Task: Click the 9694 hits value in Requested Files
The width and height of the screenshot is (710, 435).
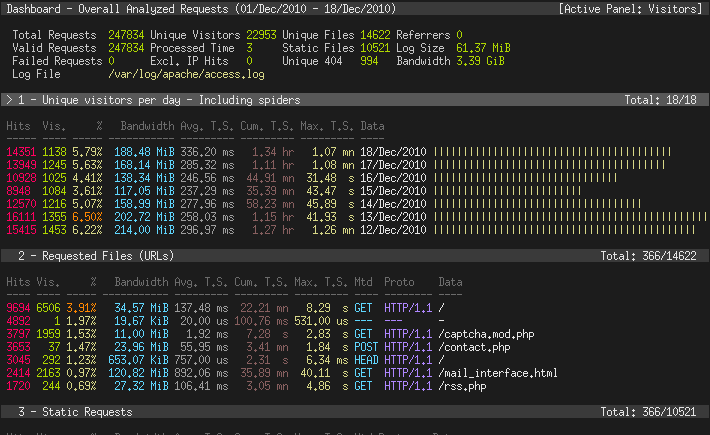Action: tap(18, 308)
